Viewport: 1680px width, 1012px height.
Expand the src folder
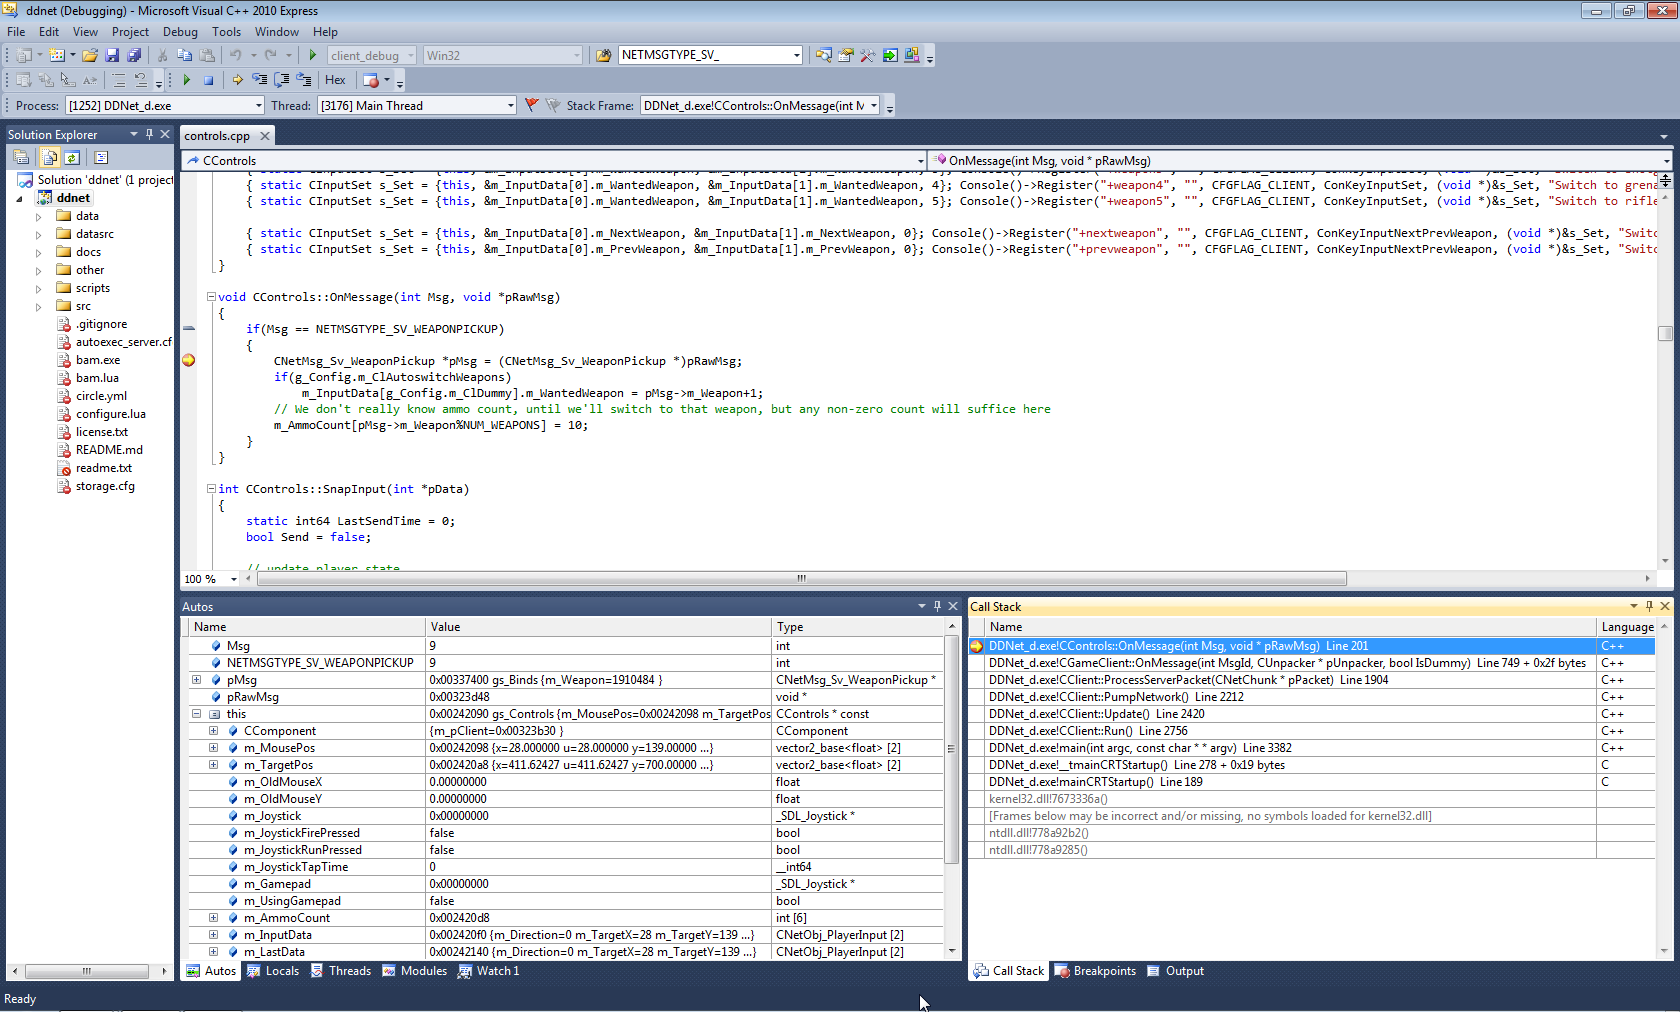pos(39,307)
